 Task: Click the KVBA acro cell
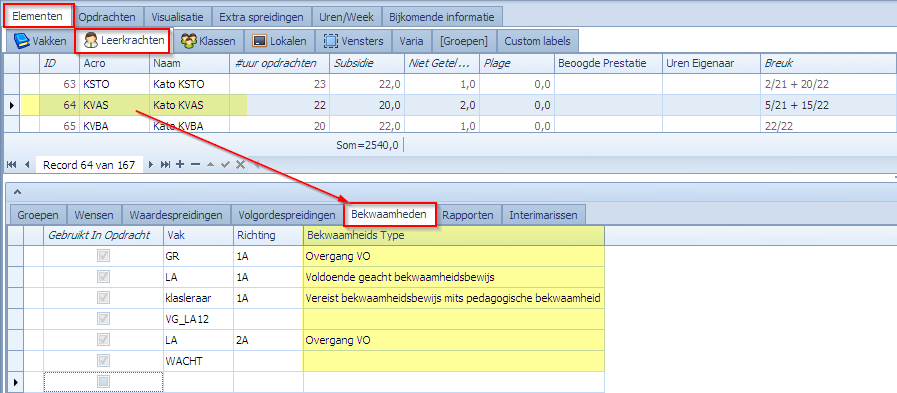tap(114, 126)
